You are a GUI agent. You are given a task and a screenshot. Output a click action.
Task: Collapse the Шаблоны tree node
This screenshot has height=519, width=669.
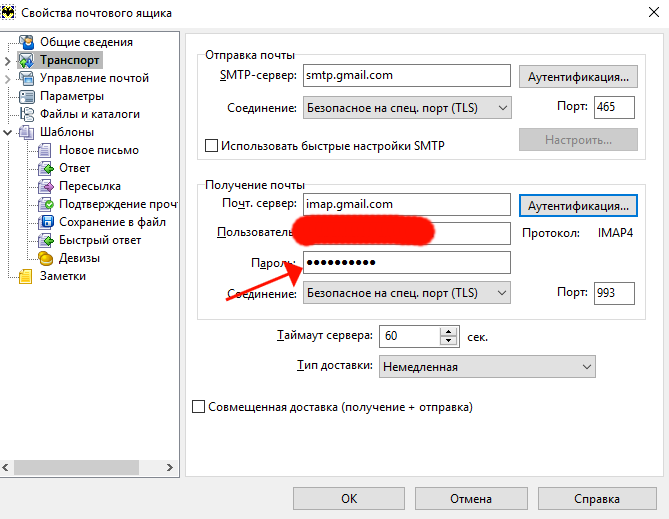(x=7, y=132)
